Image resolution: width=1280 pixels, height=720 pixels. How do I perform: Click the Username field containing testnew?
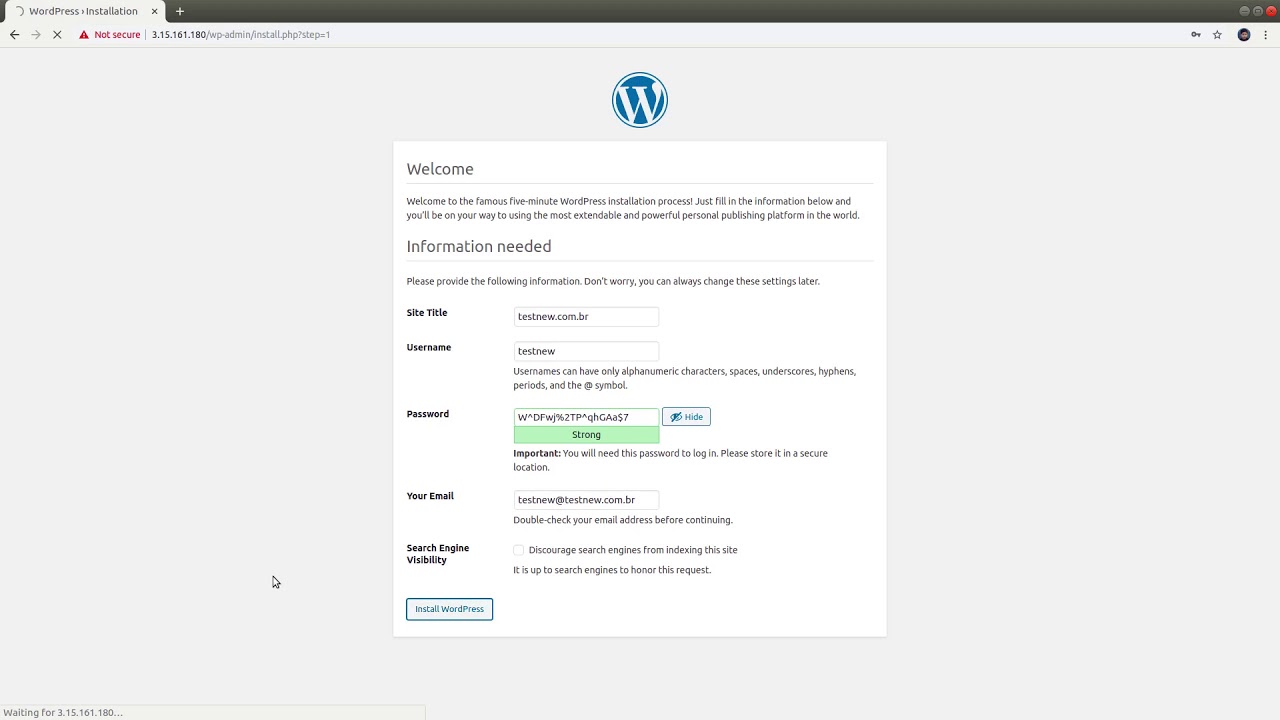click(x=586, y=351)
